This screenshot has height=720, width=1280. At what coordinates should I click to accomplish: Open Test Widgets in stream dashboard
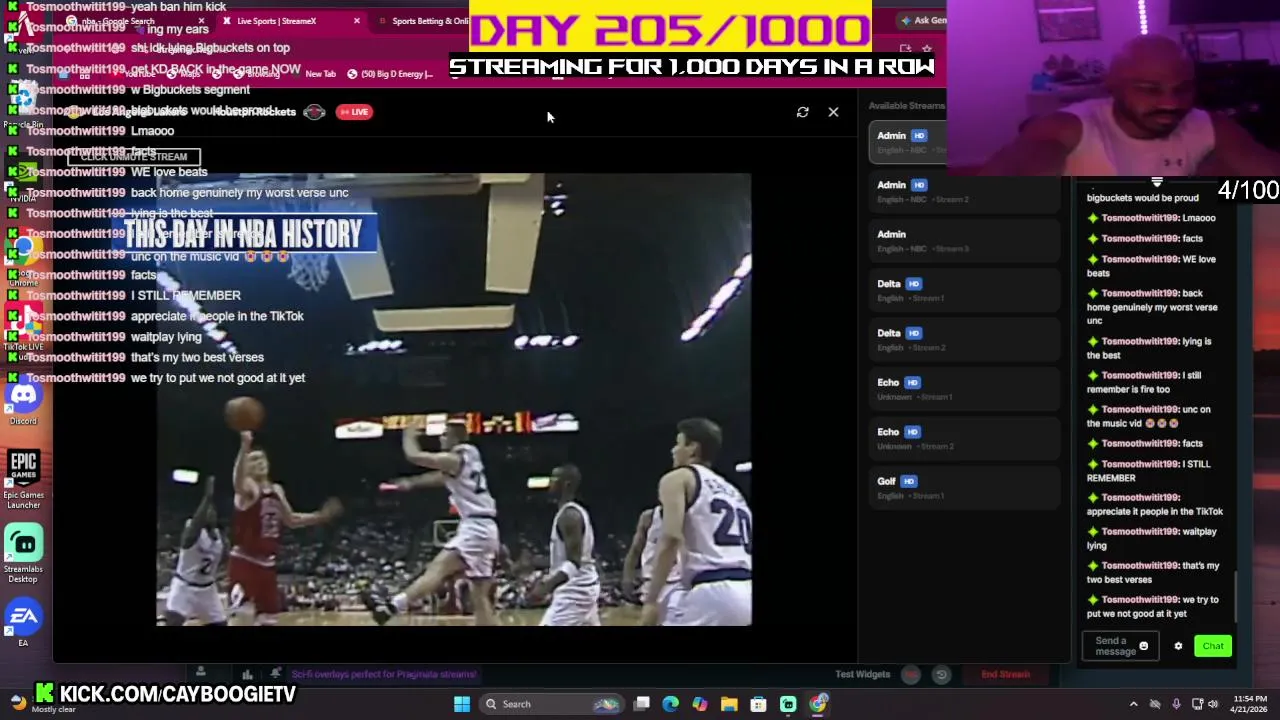point(862,674)
